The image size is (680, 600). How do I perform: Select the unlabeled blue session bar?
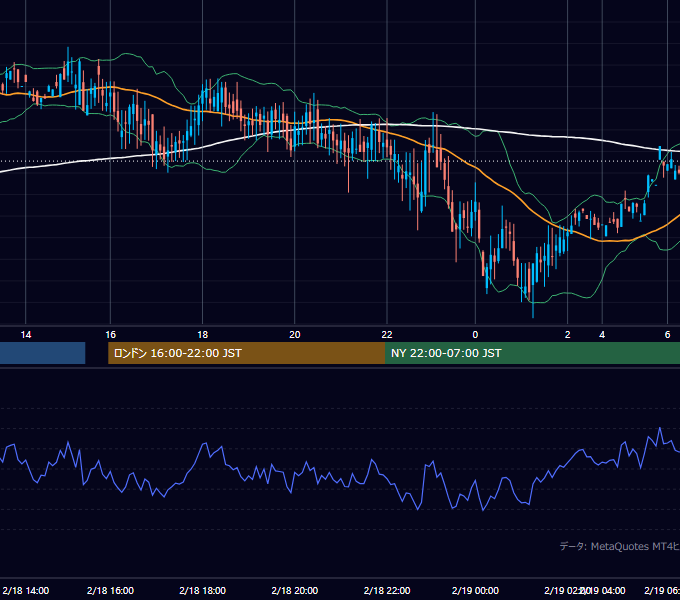coord(42,353)
